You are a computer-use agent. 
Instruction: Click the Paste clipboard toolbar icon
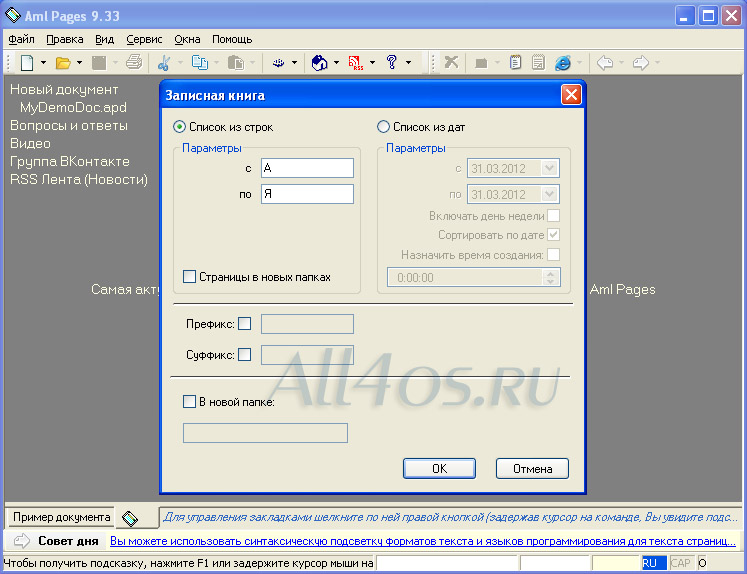[x=236, y=62]
